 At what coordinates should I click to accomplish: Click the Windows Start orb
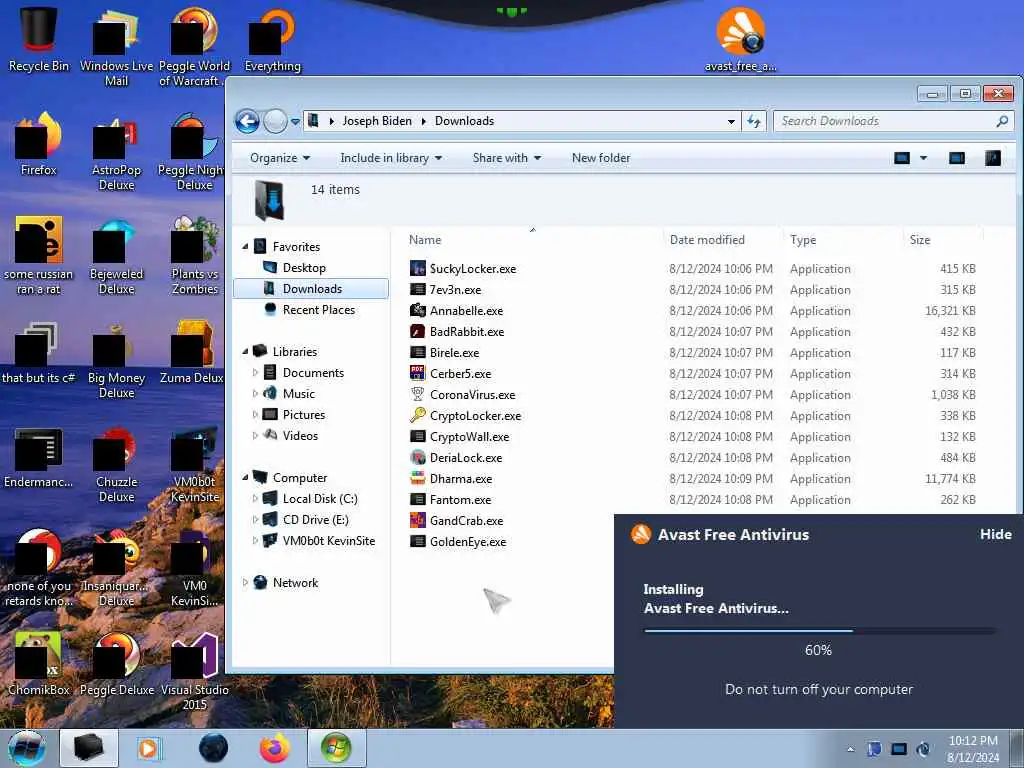pyautogui.click(x=27, y=748)
